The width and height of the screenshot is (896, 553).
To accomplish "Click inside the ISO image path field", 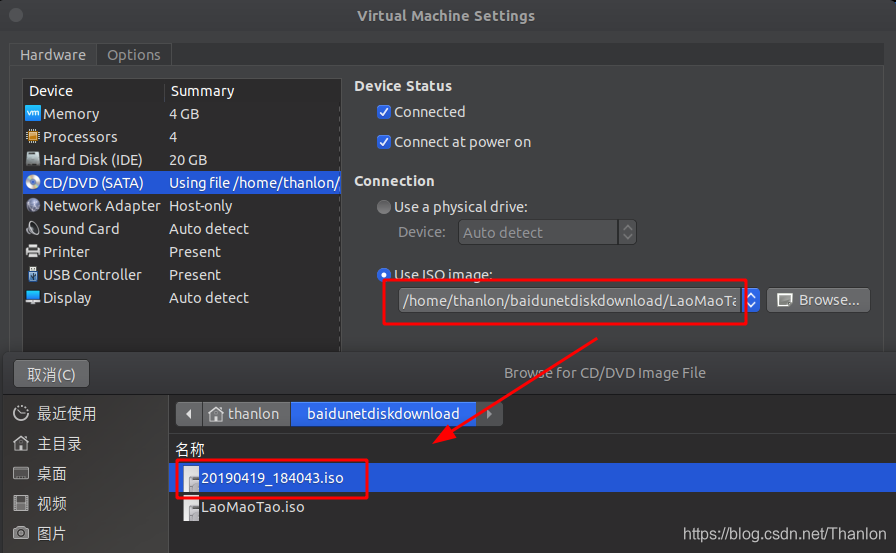I will [x=570, y=300].
